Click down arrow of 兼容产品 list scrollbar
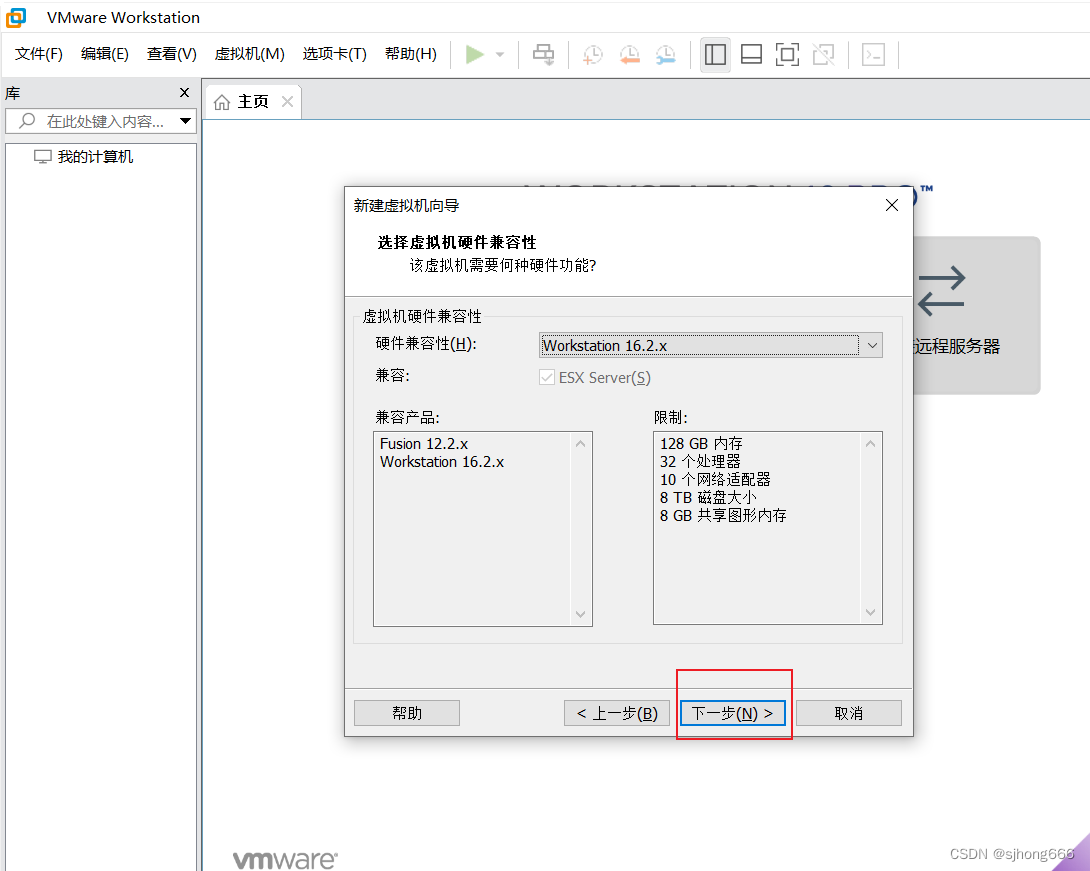Image resolution: width=1090 pixels, height=871 pixels. [x=580, y=614]
